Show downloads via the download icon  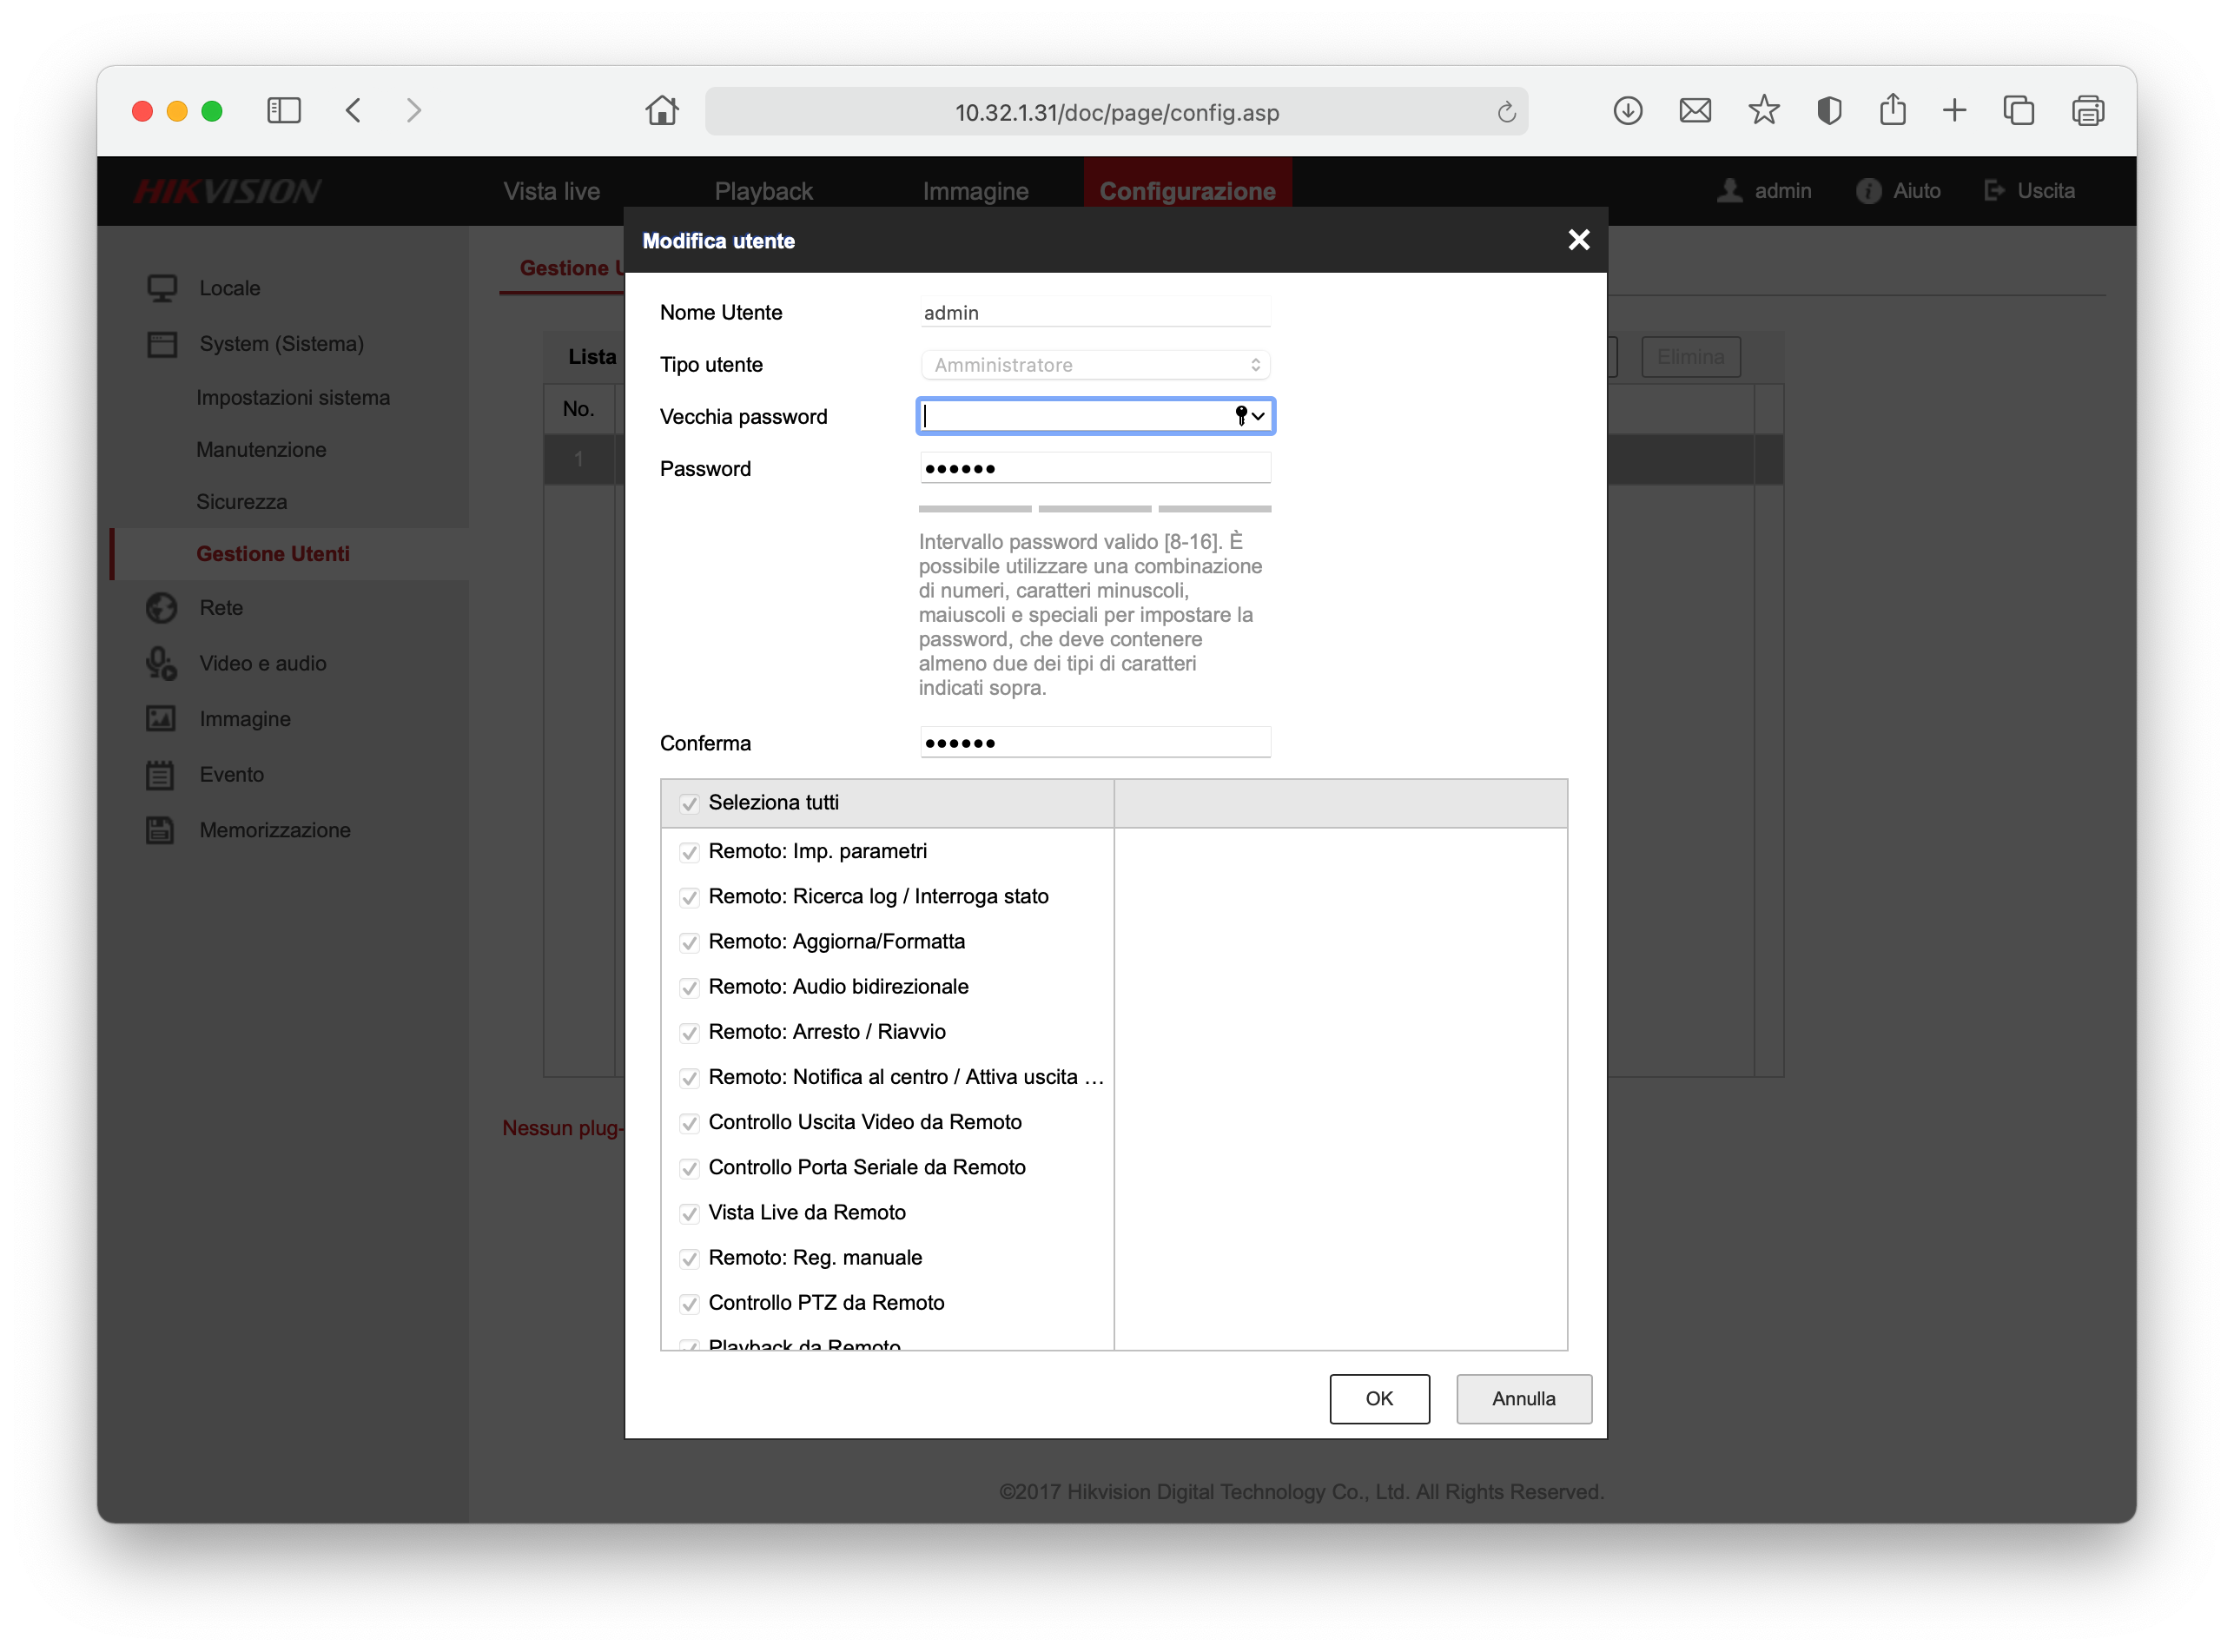tap(1627, 110)
